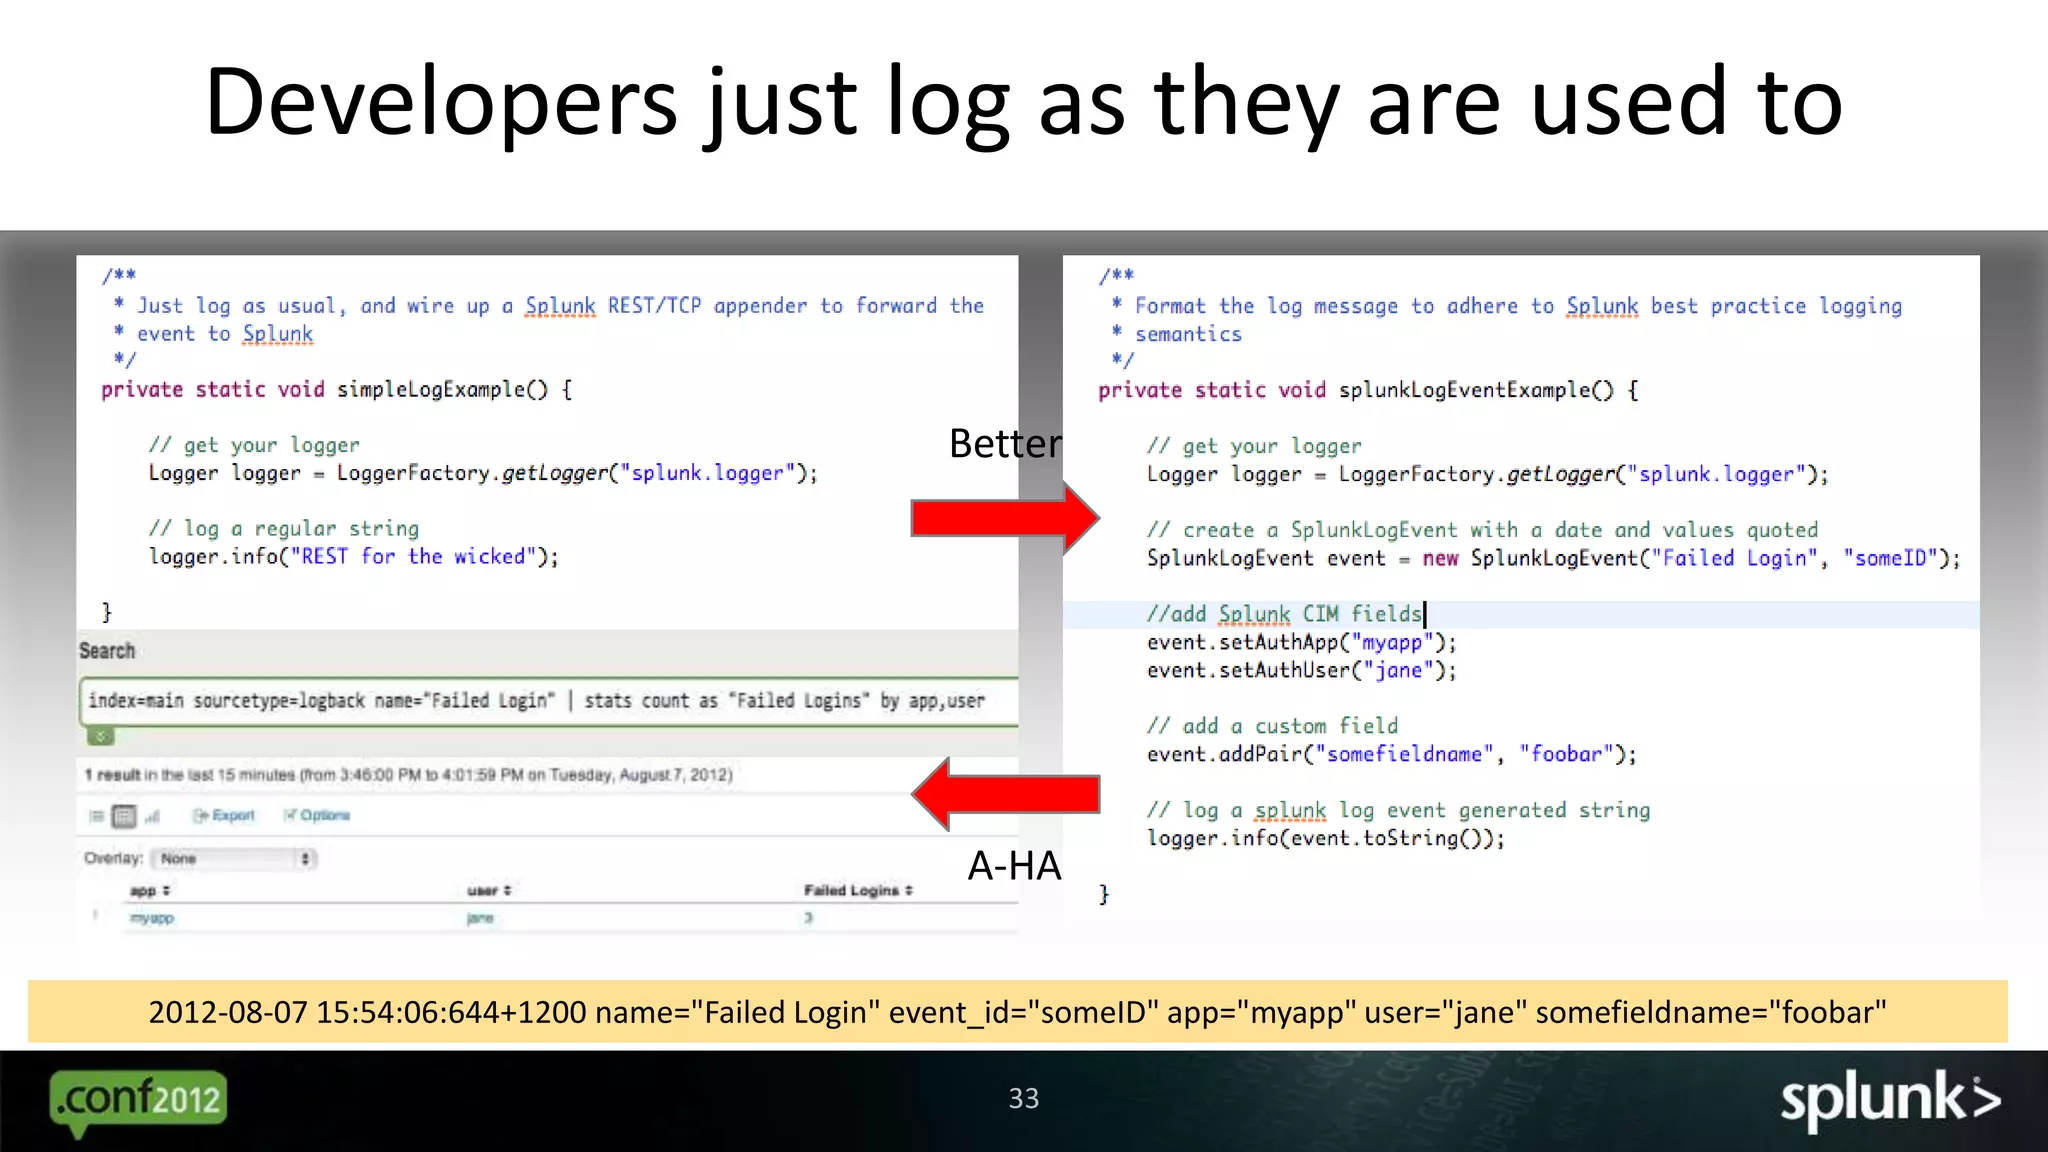Viewport: 2048px width, 1152px height.
Task: Click the myapp result cell
Action: 152,918
